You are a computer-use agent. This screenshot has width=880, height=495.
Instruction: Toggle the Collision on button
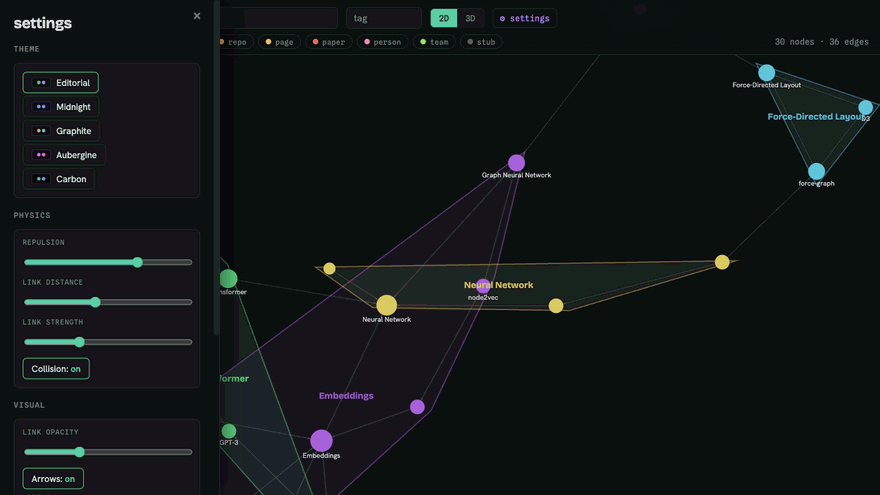click(x=56, y=369)
